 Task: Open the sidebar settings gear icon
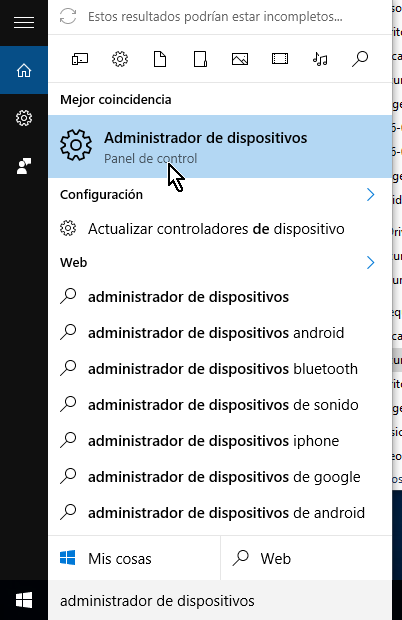coord(24,118)
